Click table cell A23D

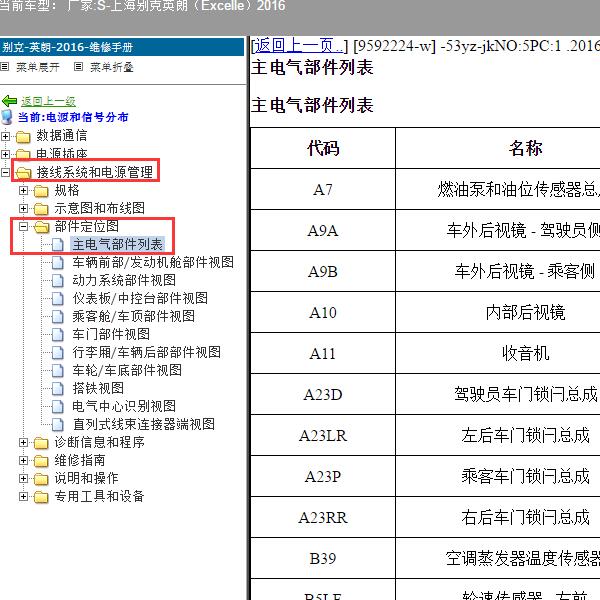323,395
